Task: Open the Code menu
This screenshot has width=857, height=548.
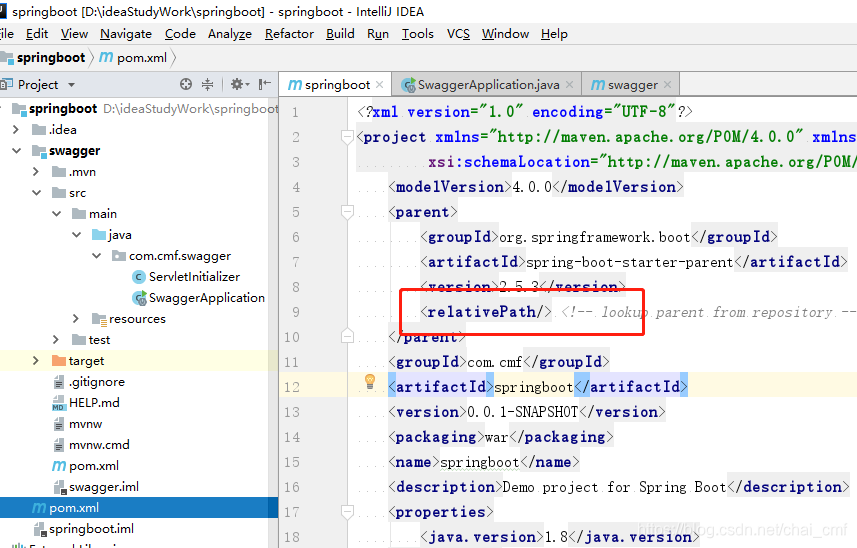Action: [180, 34]
